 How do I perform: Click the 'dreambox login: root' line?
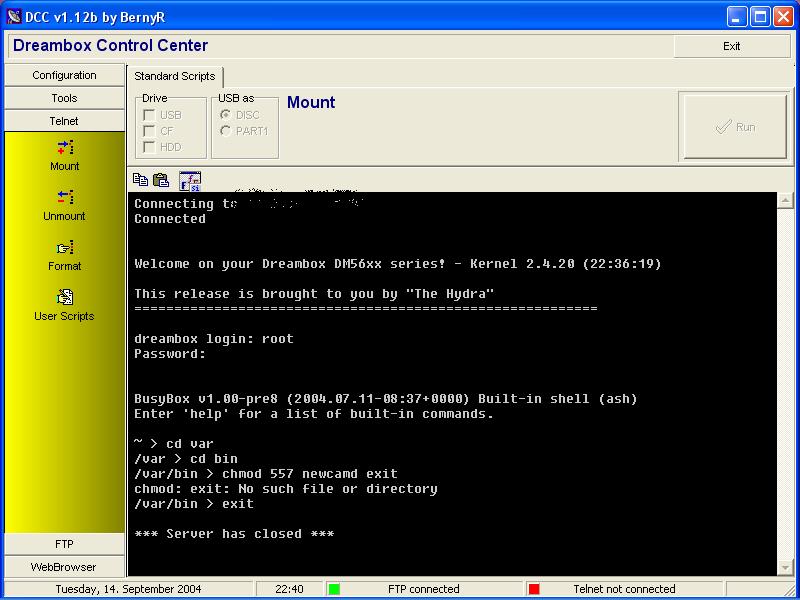coord(214,339)
